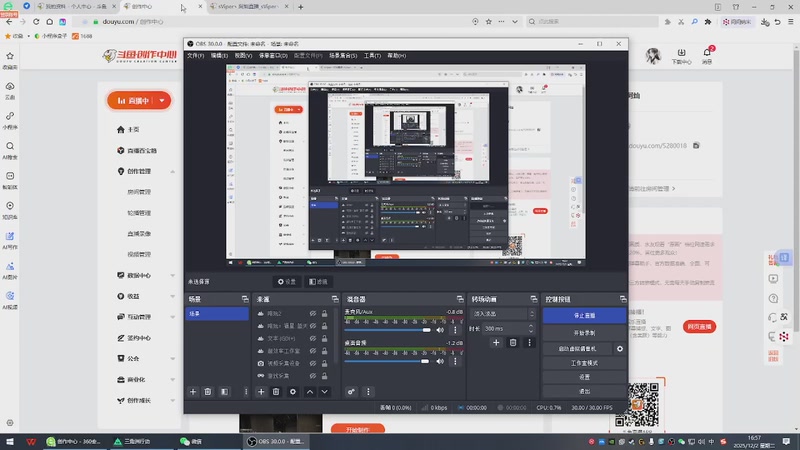
Task: Open Douyu notifications bell icon
Action: (707, 55)
